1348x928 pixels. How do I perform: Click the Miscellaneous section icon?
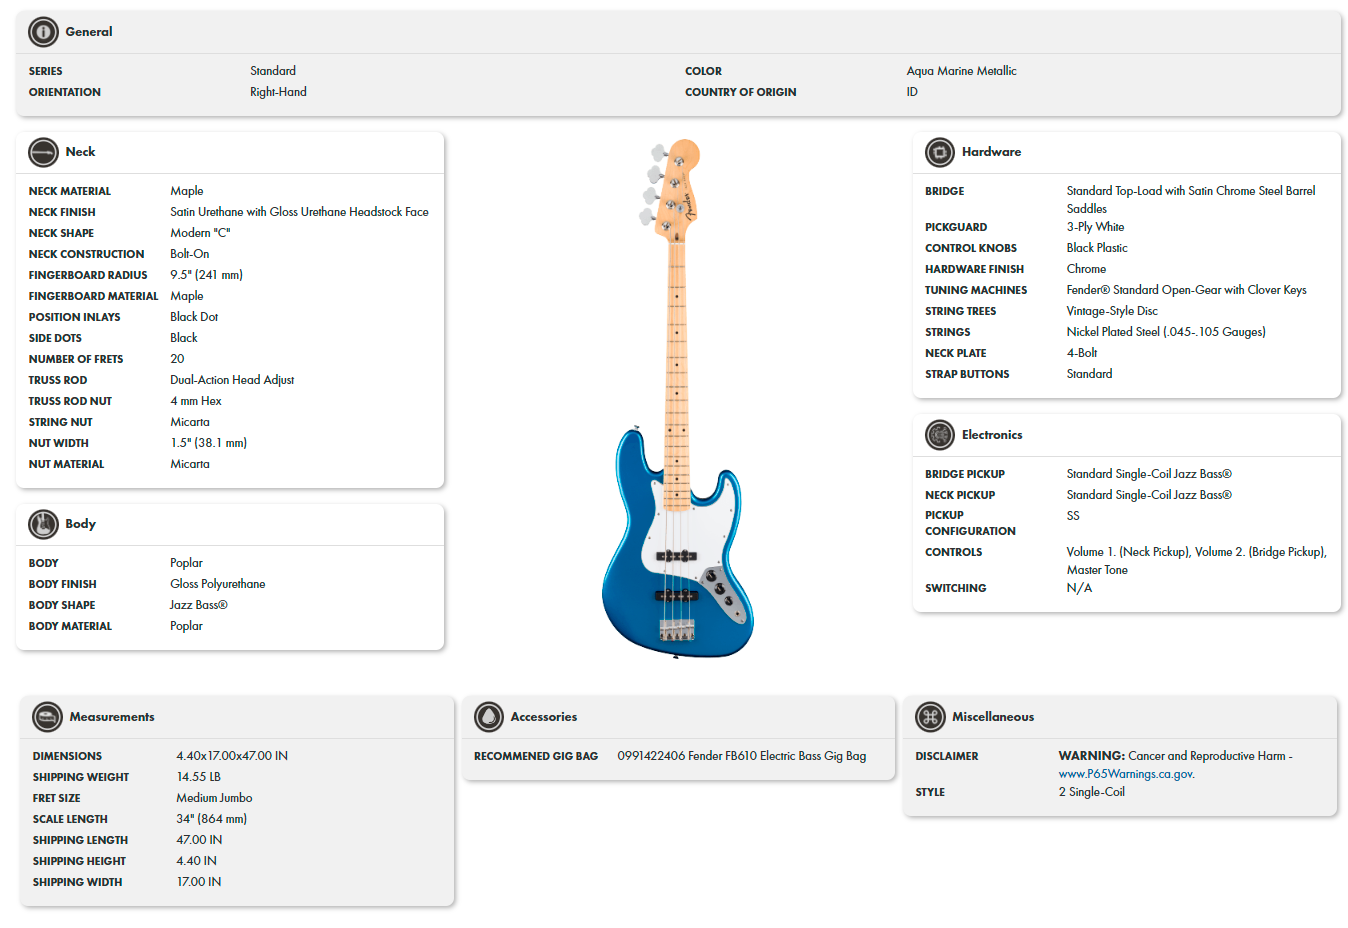(930, 717)
